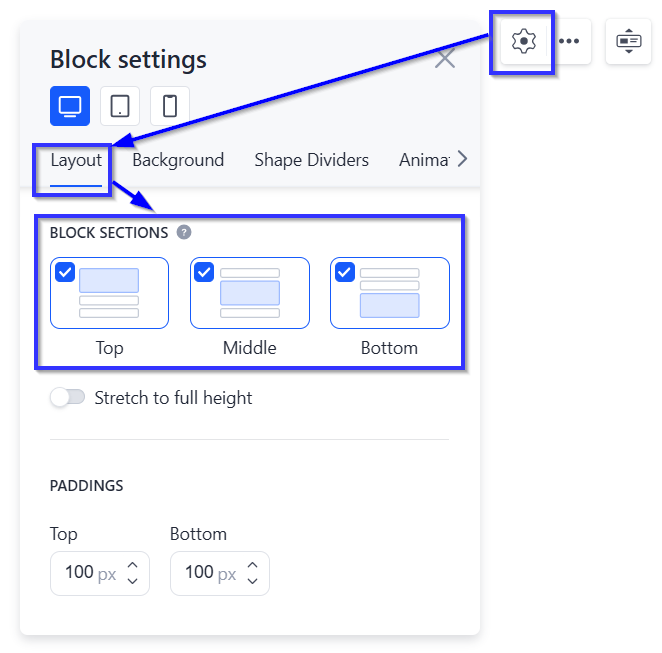
Task: Enable Stretch to full height toggle
Action: (68, 397)
